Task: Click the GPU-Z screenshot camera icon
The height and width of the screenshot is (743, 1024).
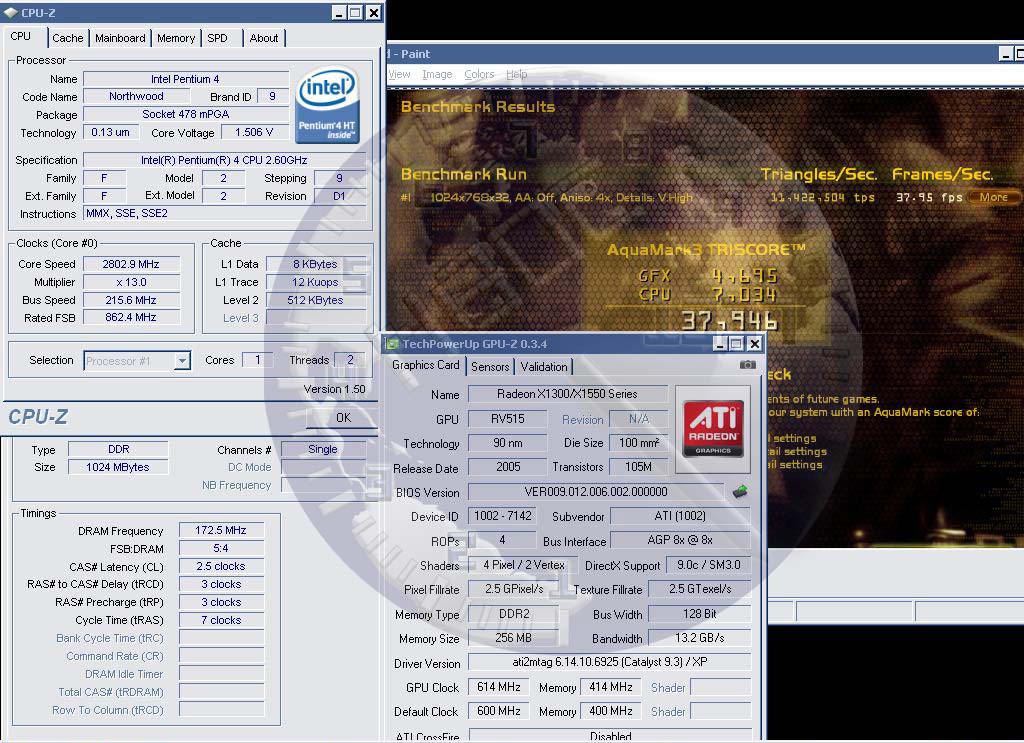Action: [747, 364]
